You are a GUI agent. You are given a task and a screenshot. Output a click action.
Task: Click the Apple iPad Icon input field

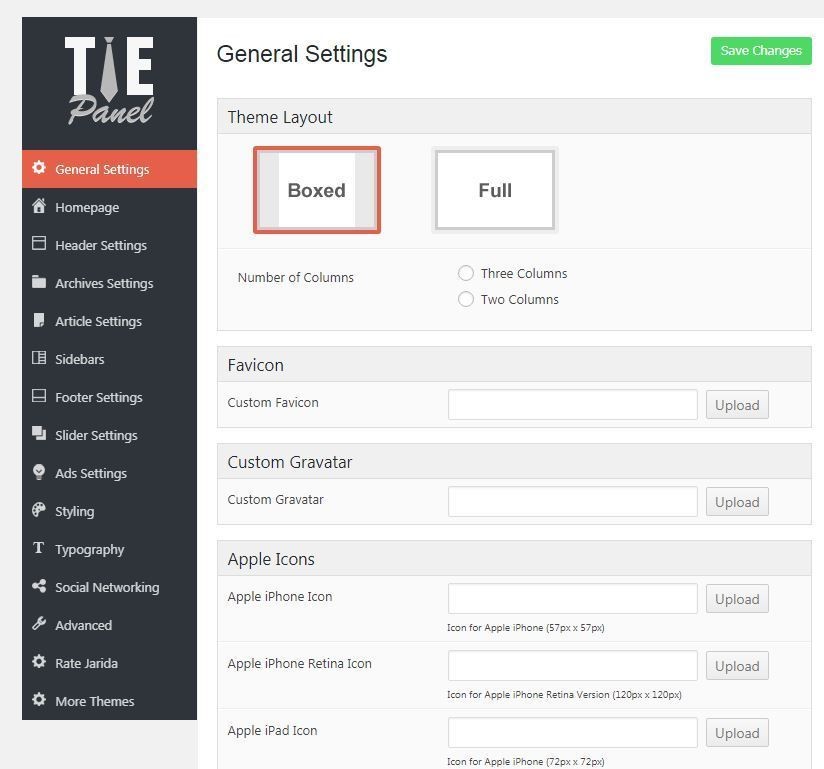coord(572,733)
